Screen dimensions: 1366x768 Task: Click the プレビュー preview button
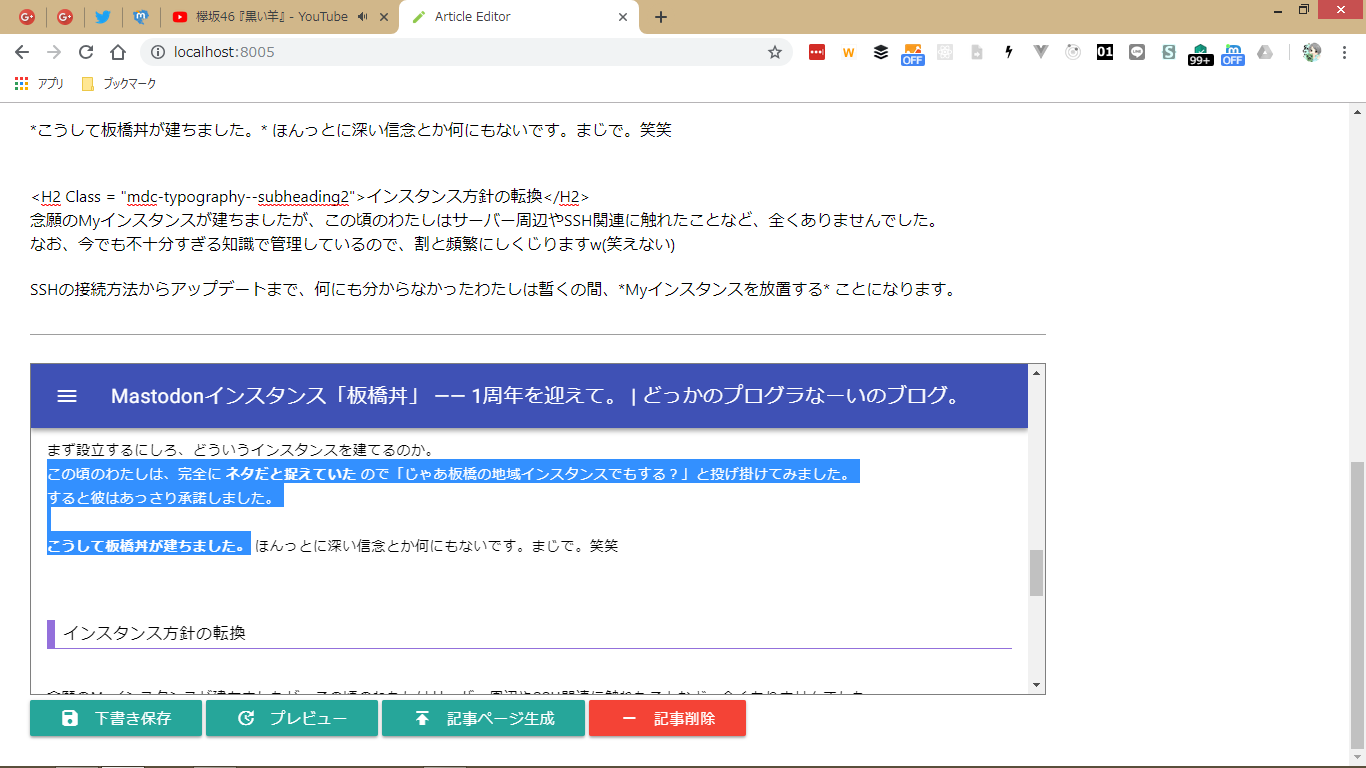[292, 718]
